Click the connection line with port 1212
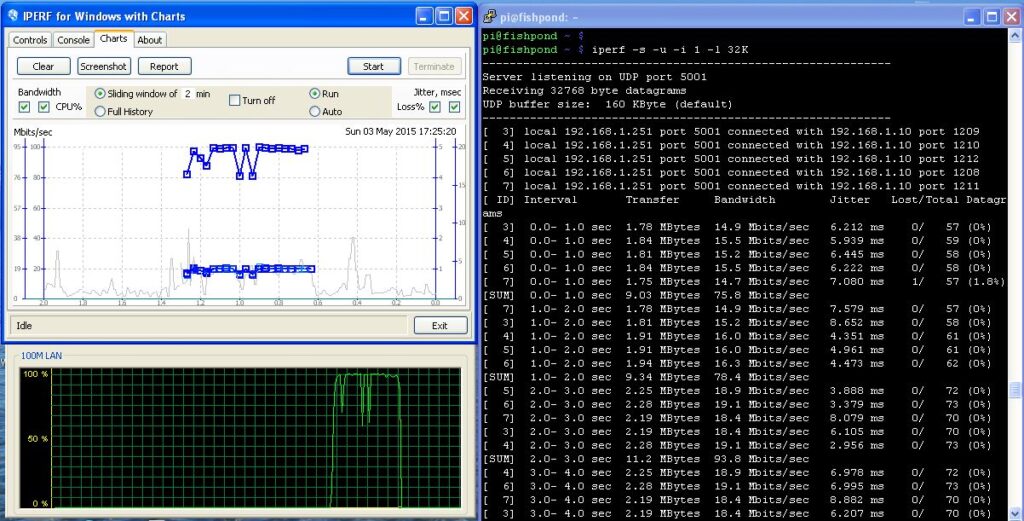 tap(731, 159)
